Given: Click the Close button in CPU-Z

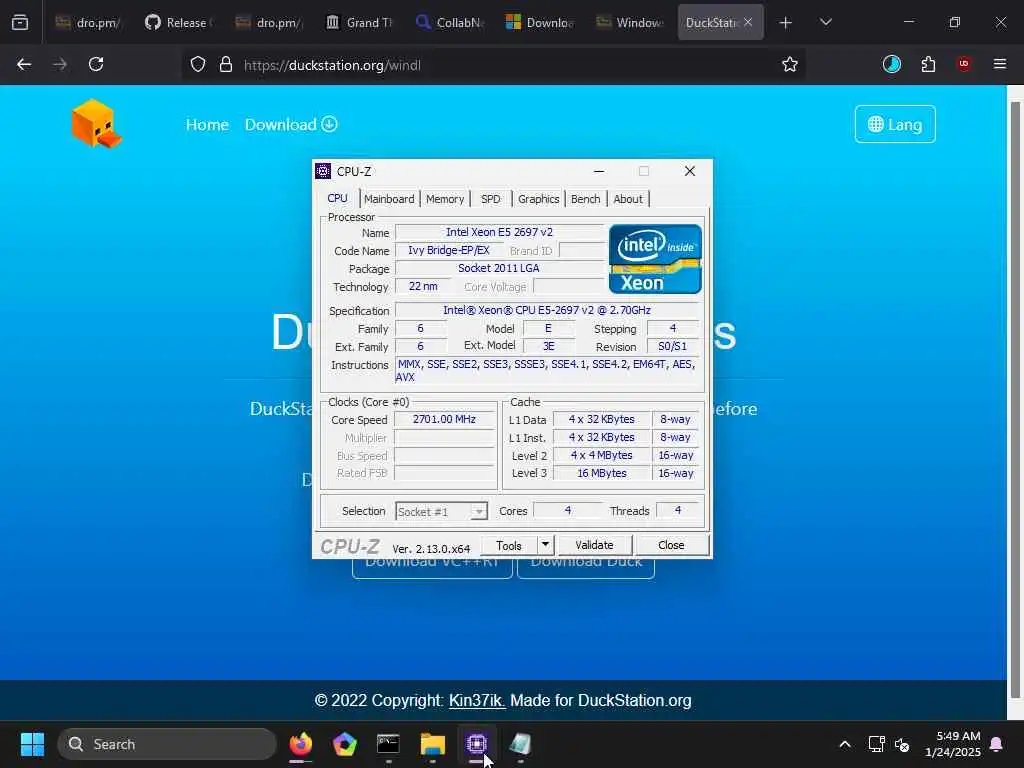Looking at the screenshot, I should pyautogui.click(x=671, y=545).
